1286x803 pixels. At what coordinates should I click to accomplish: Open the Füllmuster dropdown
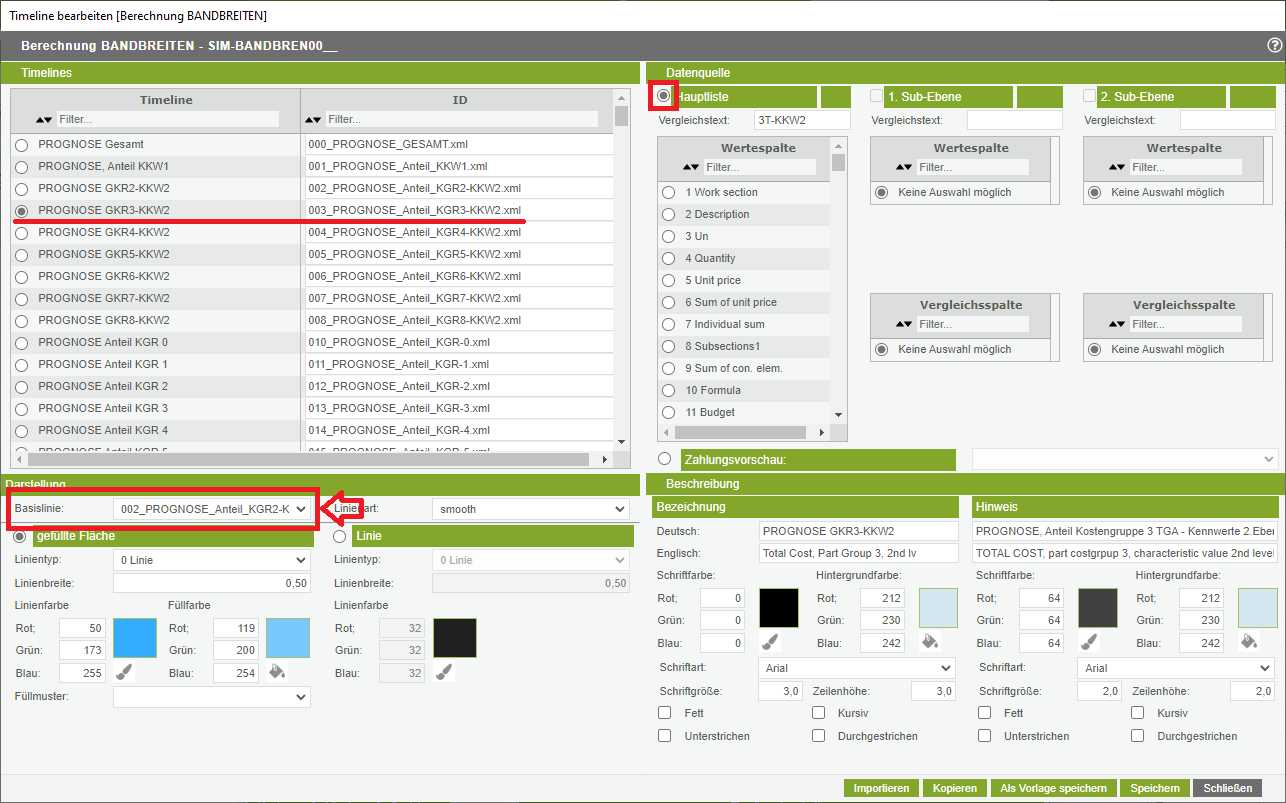click(x=211, y=697)
